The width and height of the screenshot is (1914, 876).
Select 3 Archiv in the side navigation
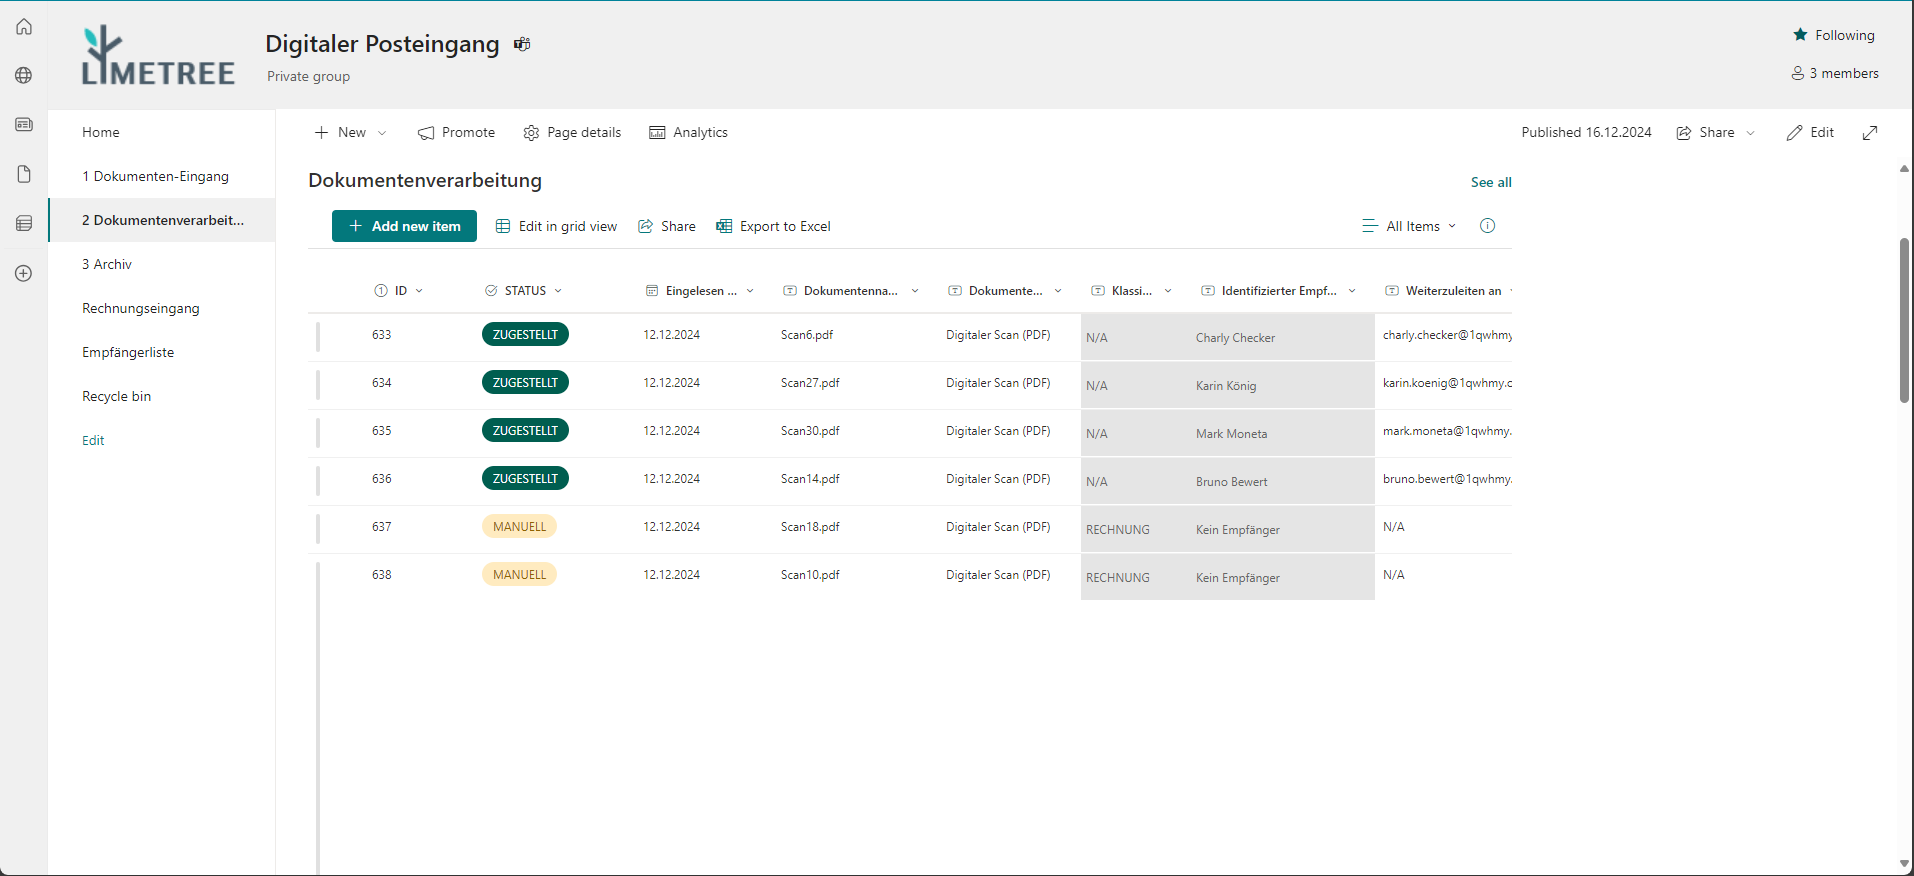pos(107,264)
